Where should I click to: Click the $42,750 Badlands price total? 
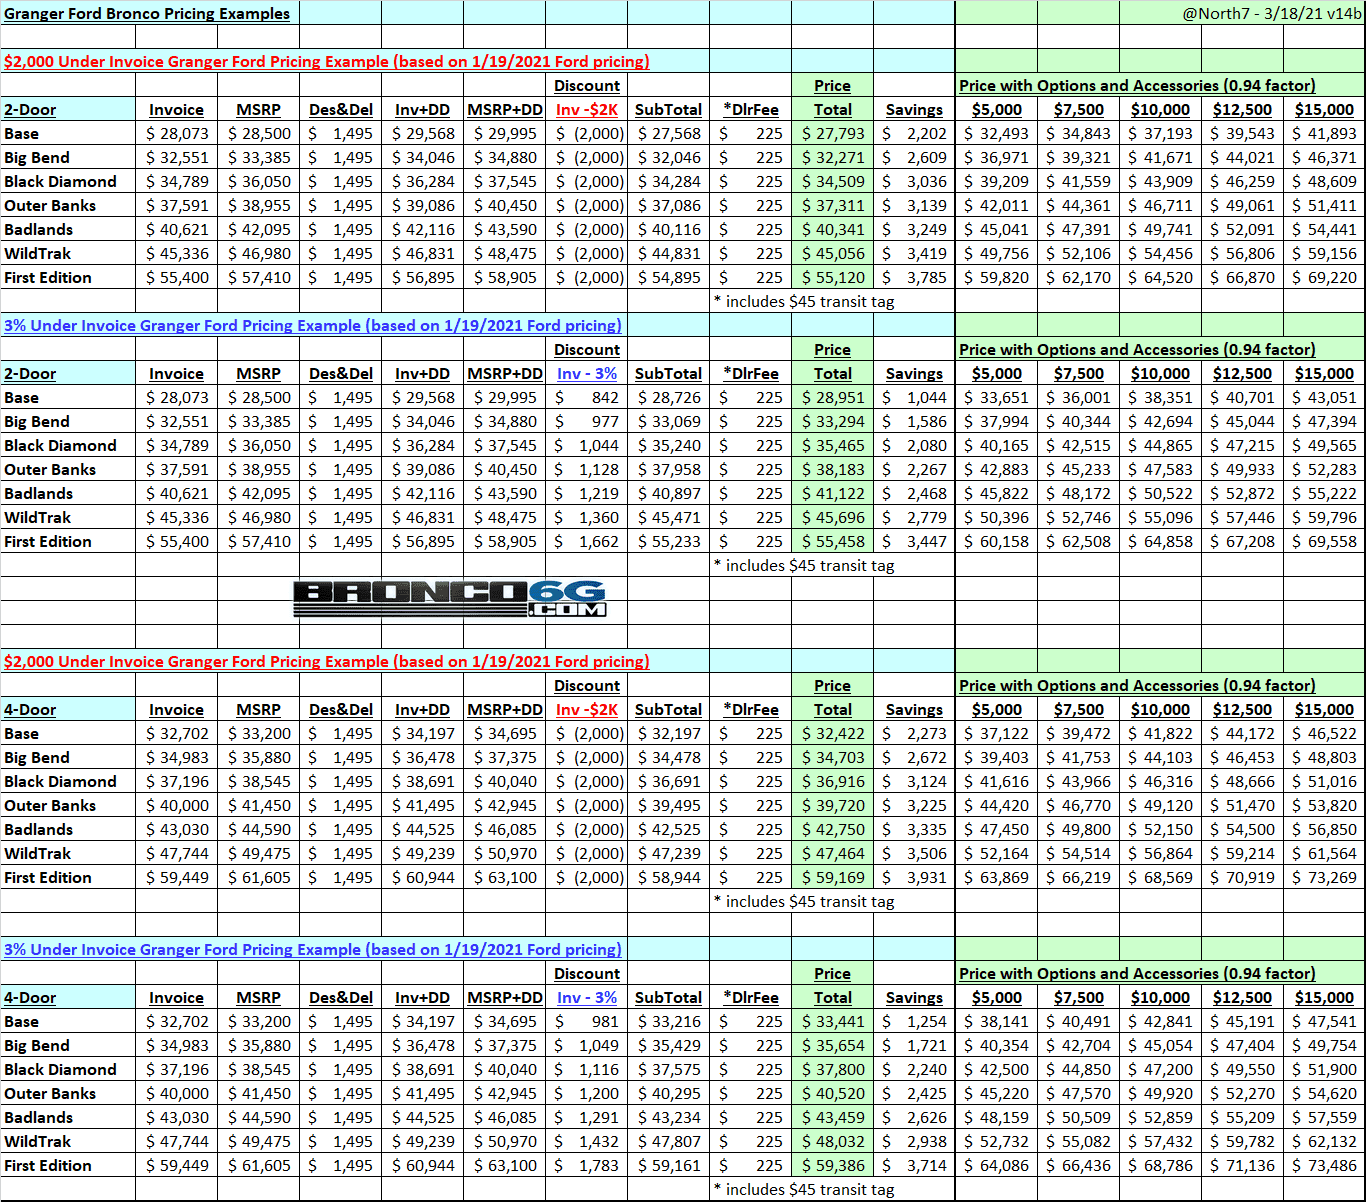pos(832,829)
